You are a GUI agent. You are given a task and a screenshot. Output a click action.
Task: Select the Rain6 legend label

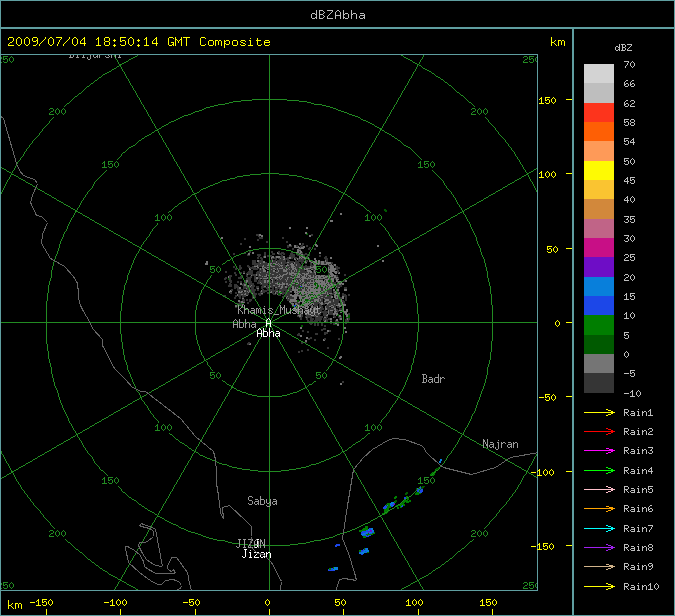(638, 509)
